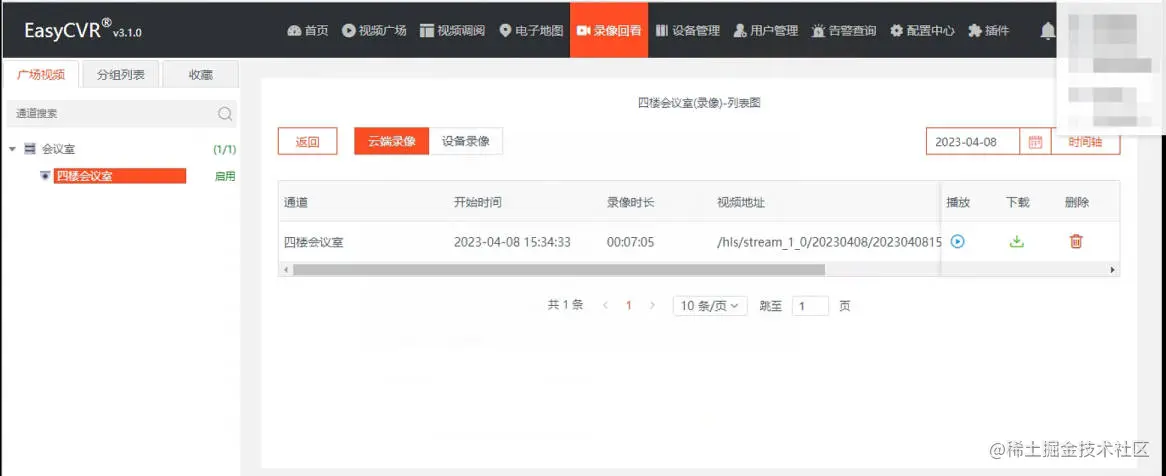Click the 启用 status text
Viewport: 1166px width, 476px height.
point(225,176)
